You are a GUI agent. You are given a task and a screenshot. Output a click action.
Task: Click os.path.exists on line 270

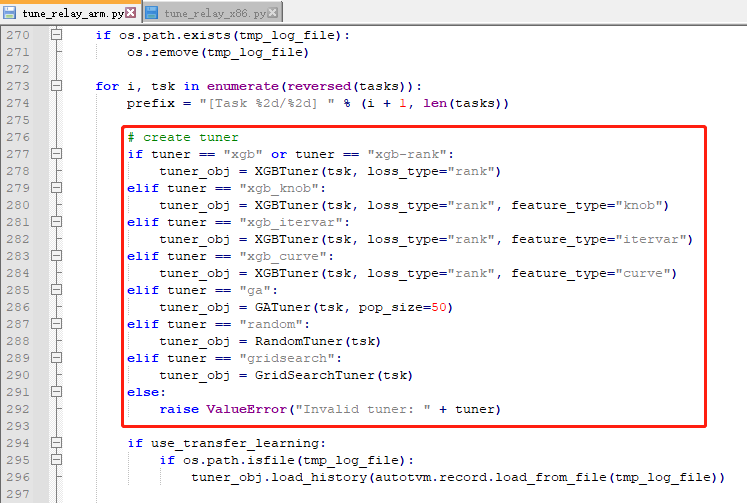175,35
